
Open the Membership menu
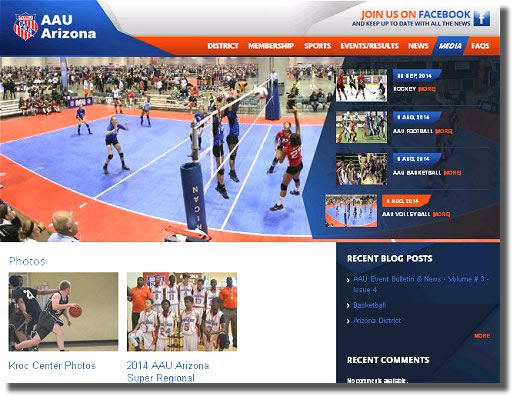(271, 46)
